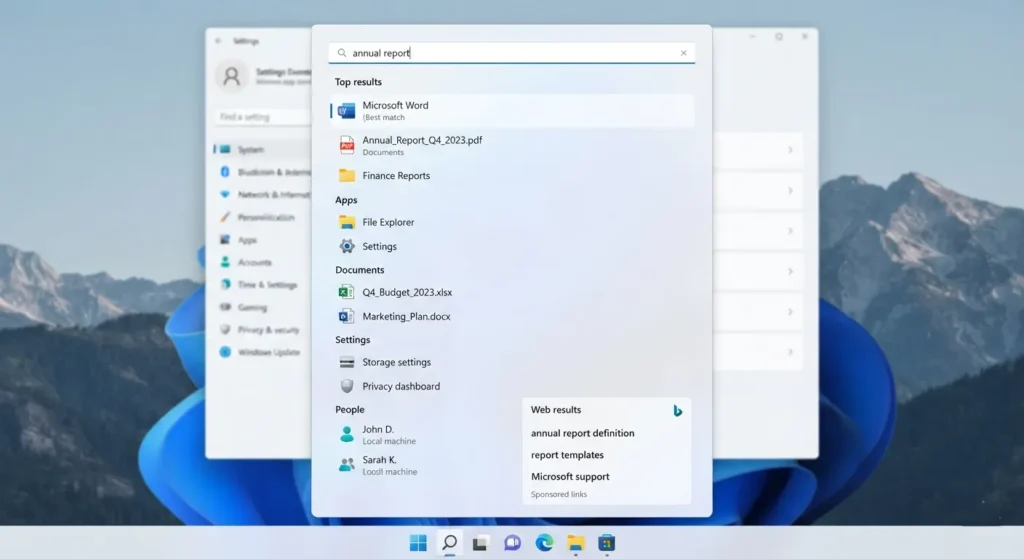Open the Privacy dashboard shield icon

(347, 386)
